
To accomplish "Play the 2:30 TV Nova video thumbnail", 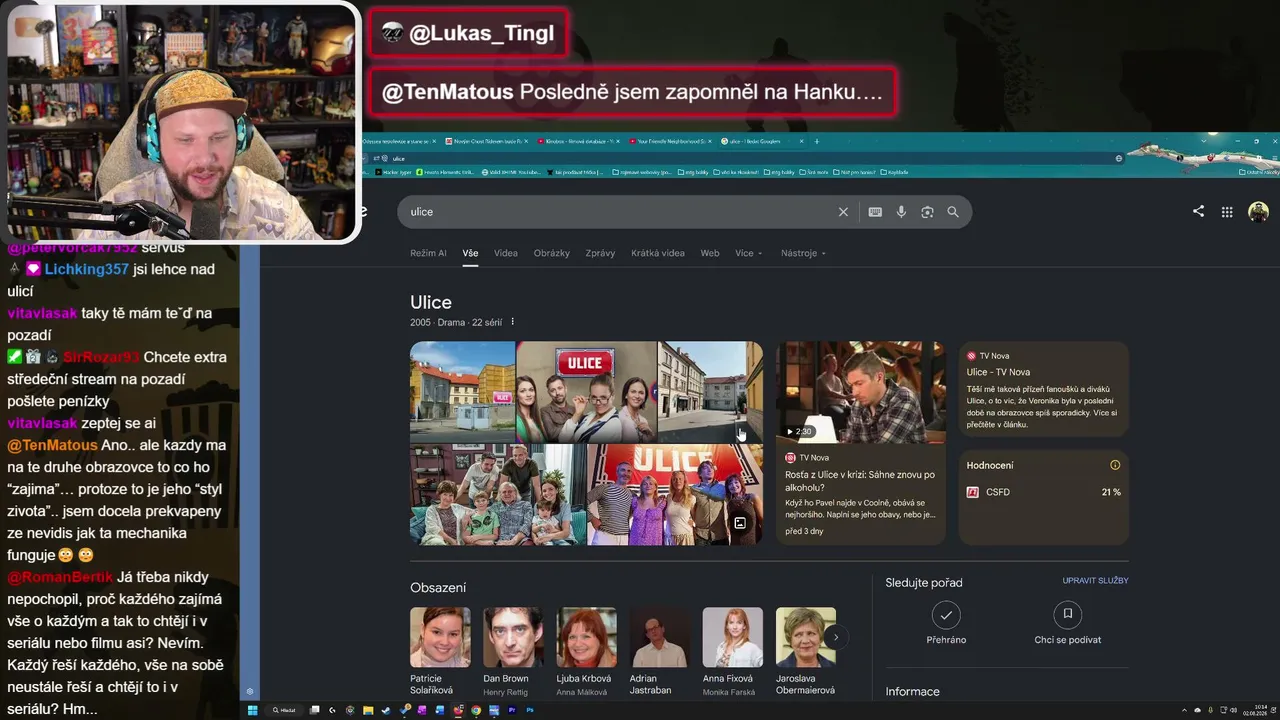I will (860, 392).
